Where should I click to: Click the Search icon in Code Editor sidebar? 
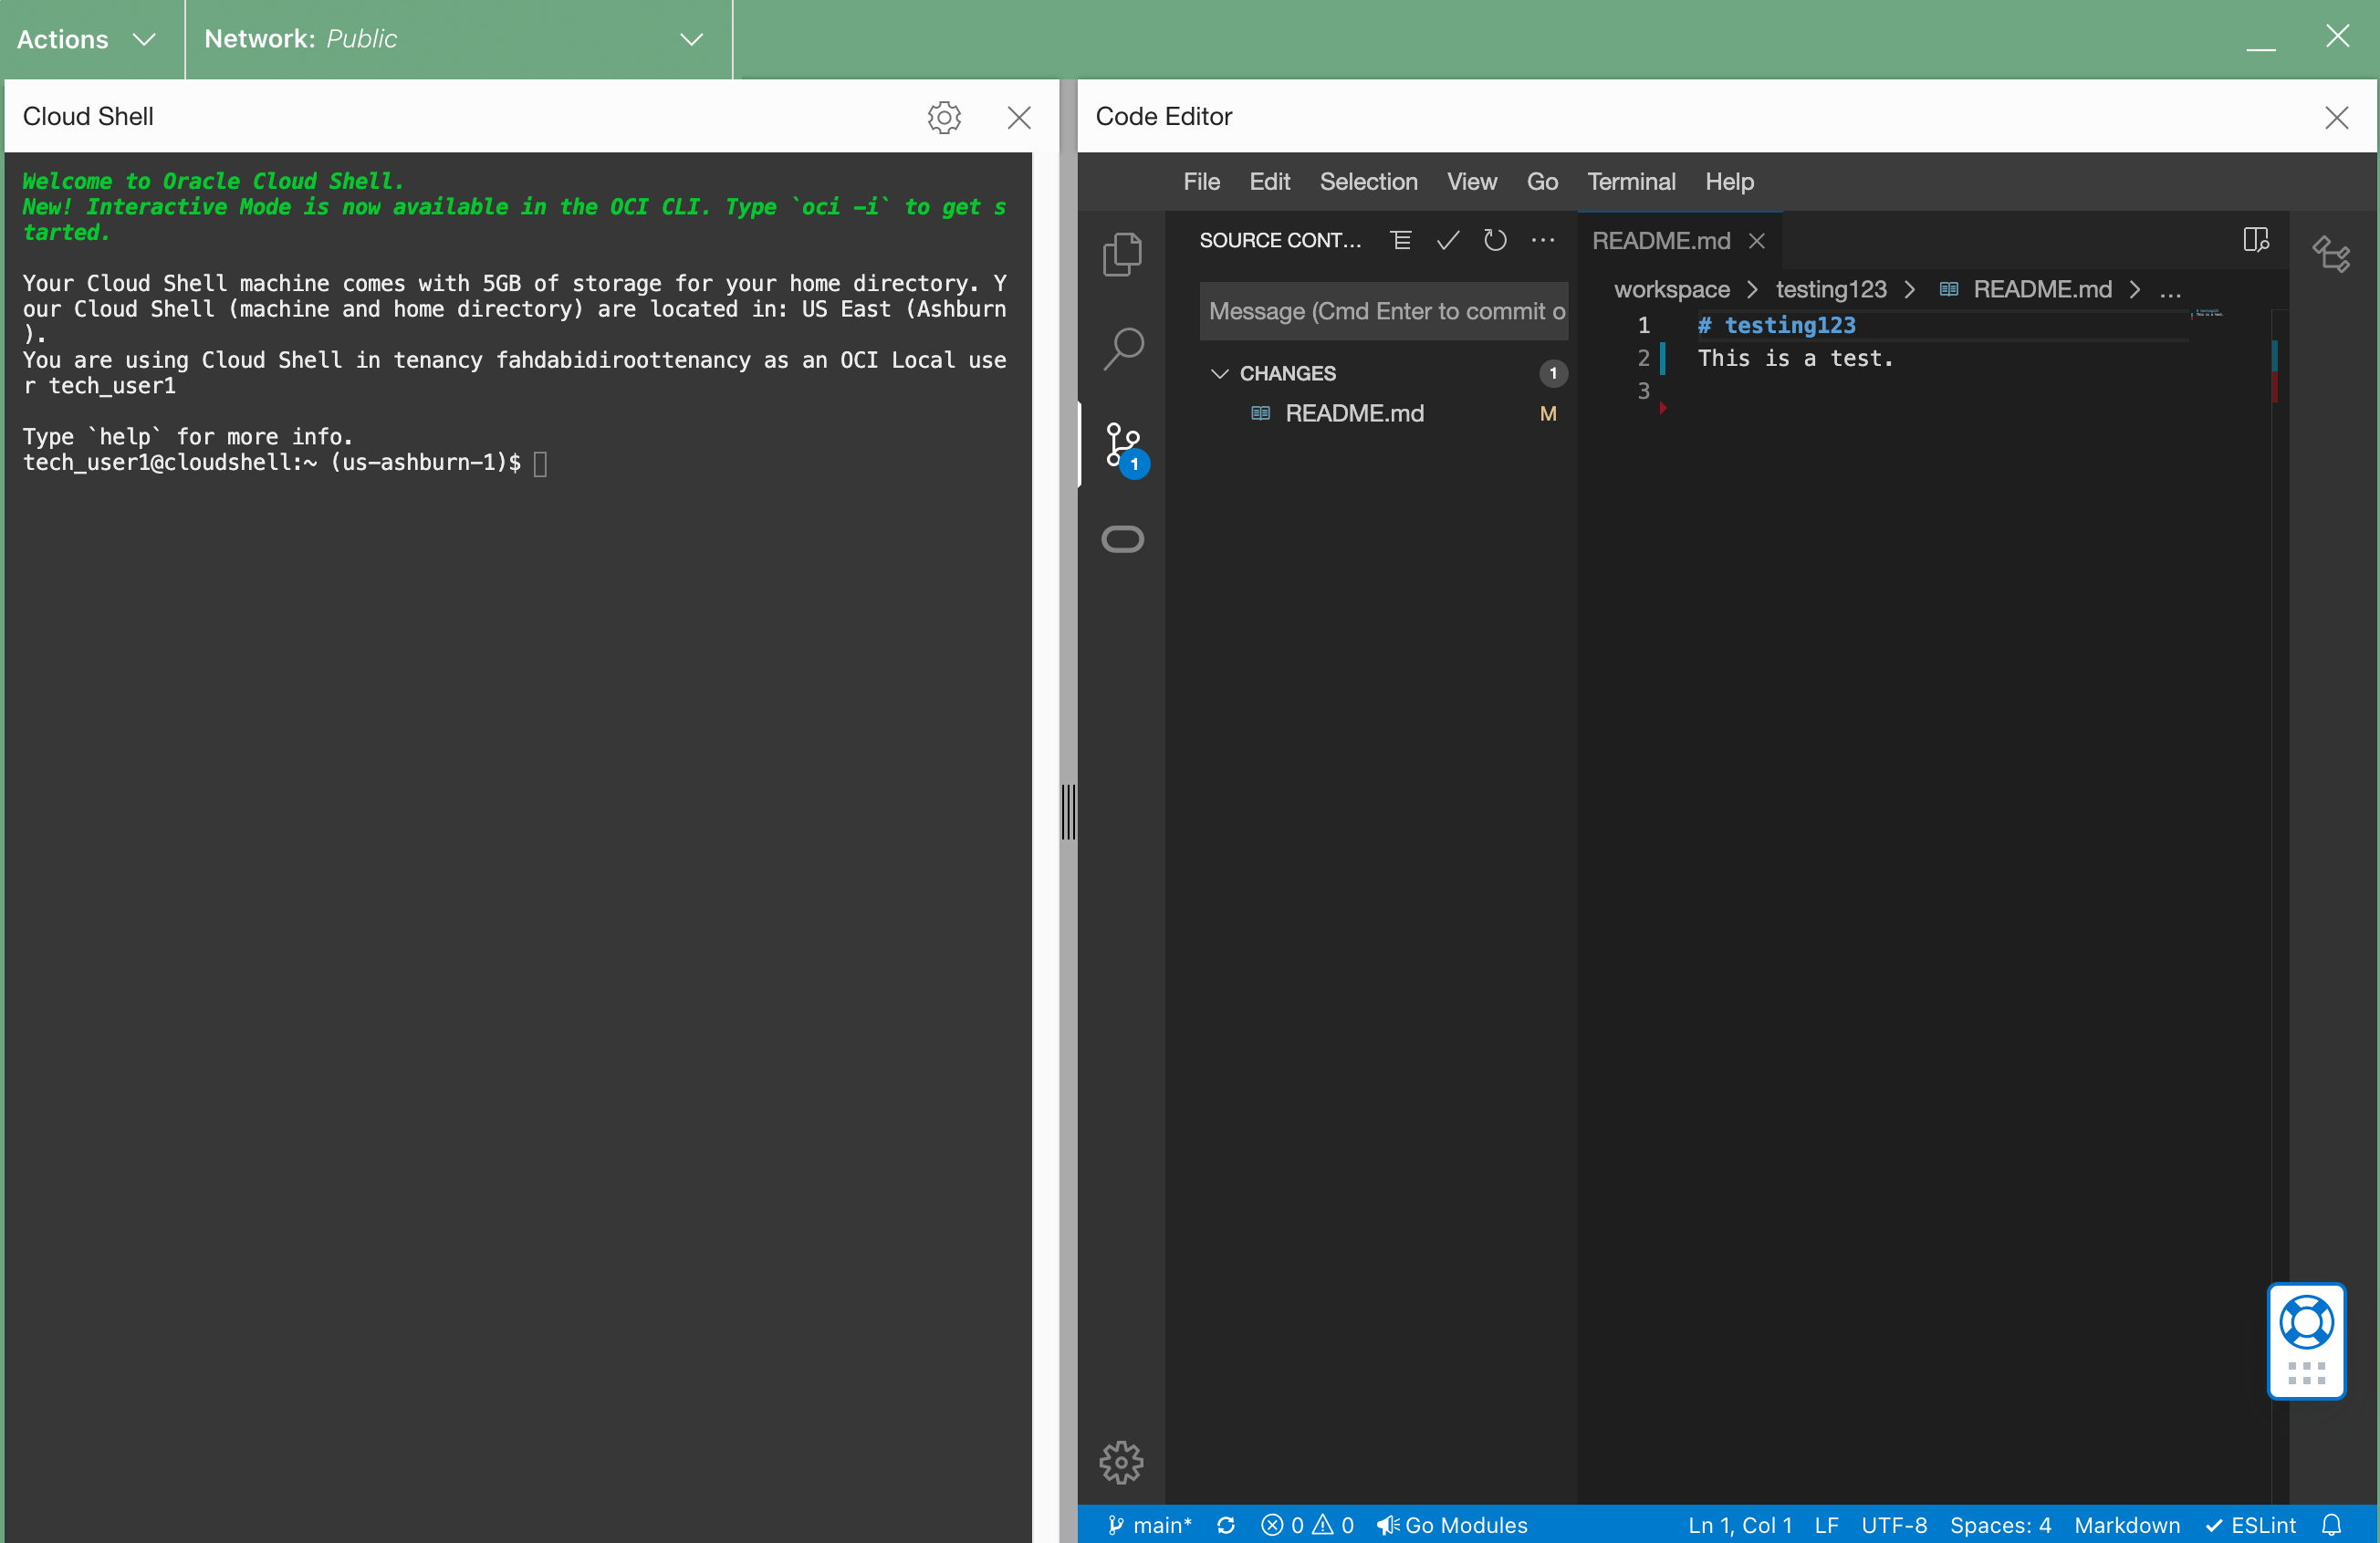[x=1122, y=347]
